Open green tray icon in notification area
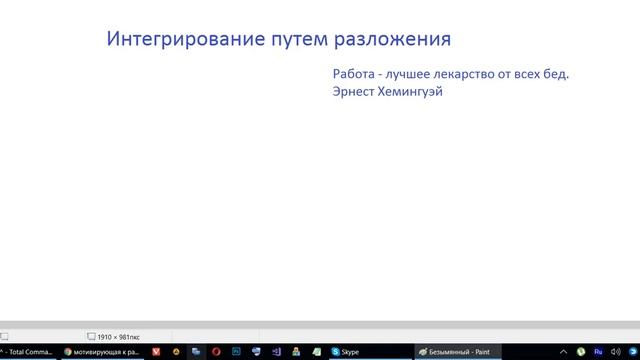 click(581, 352)
